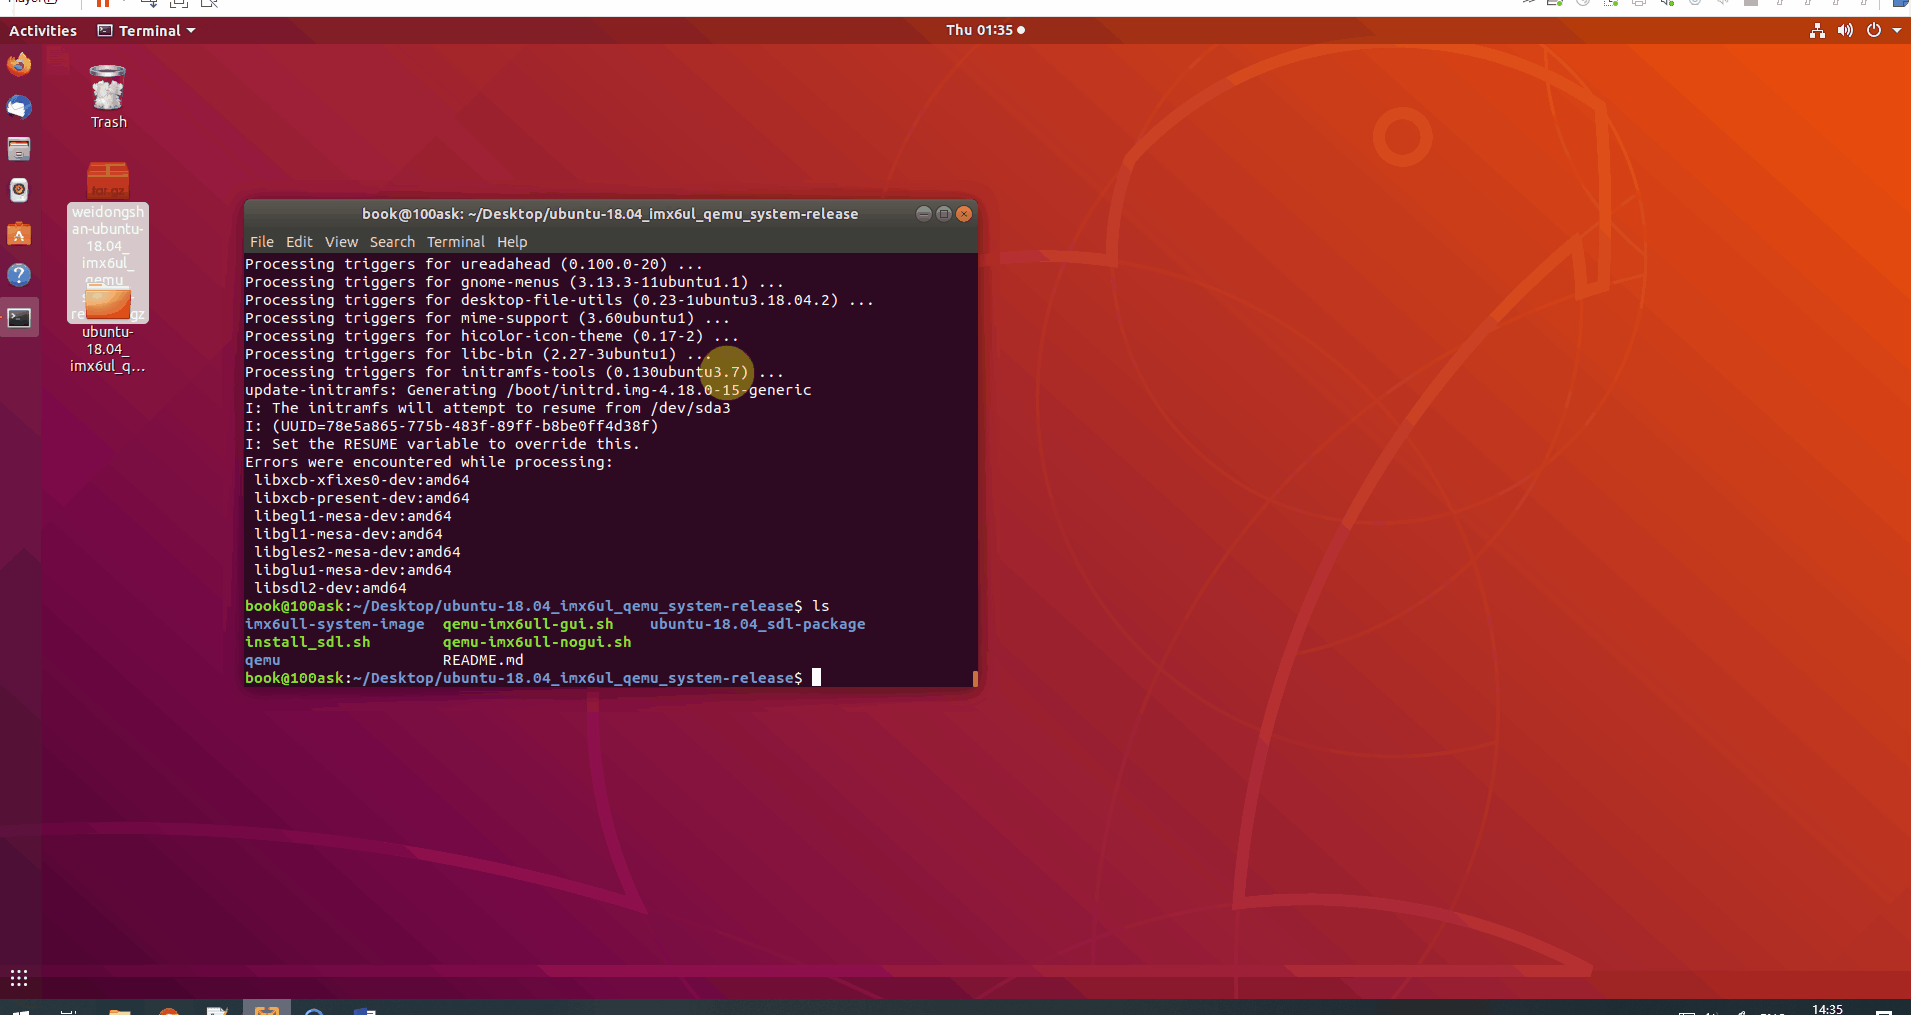This screenshot has height=1015, width=1911.
Task: Close the terminal window
Action: (964, 214)
